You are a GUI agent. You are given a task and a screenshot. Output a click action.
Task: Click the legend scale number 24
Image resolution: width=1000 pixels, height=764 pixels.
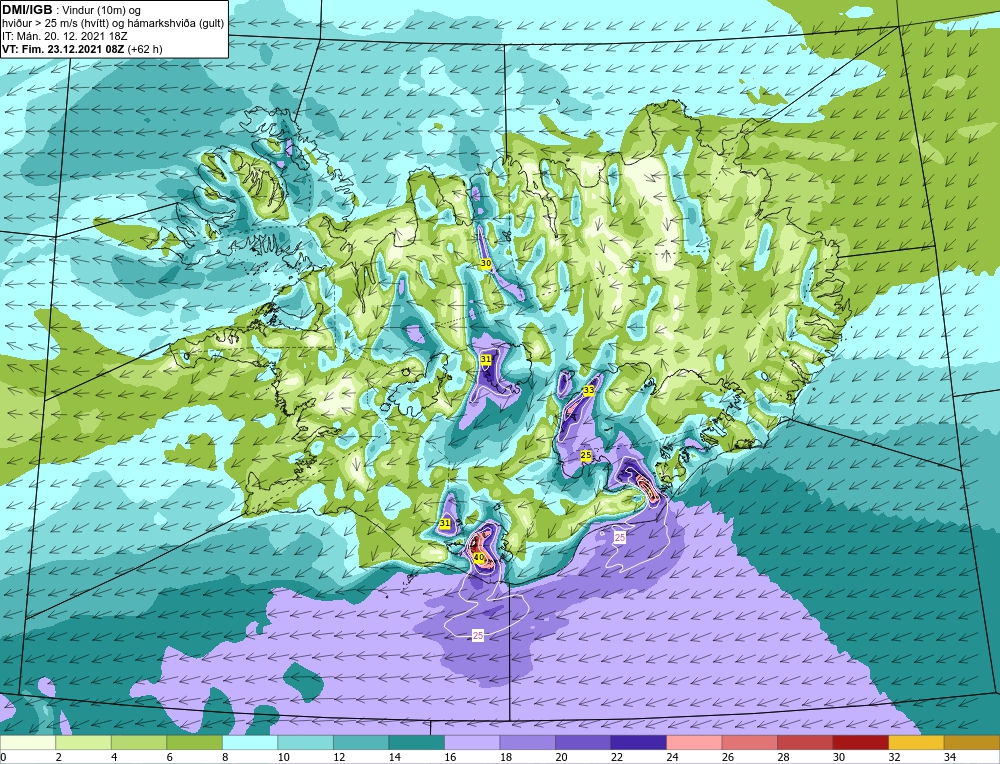coord(672,758)
